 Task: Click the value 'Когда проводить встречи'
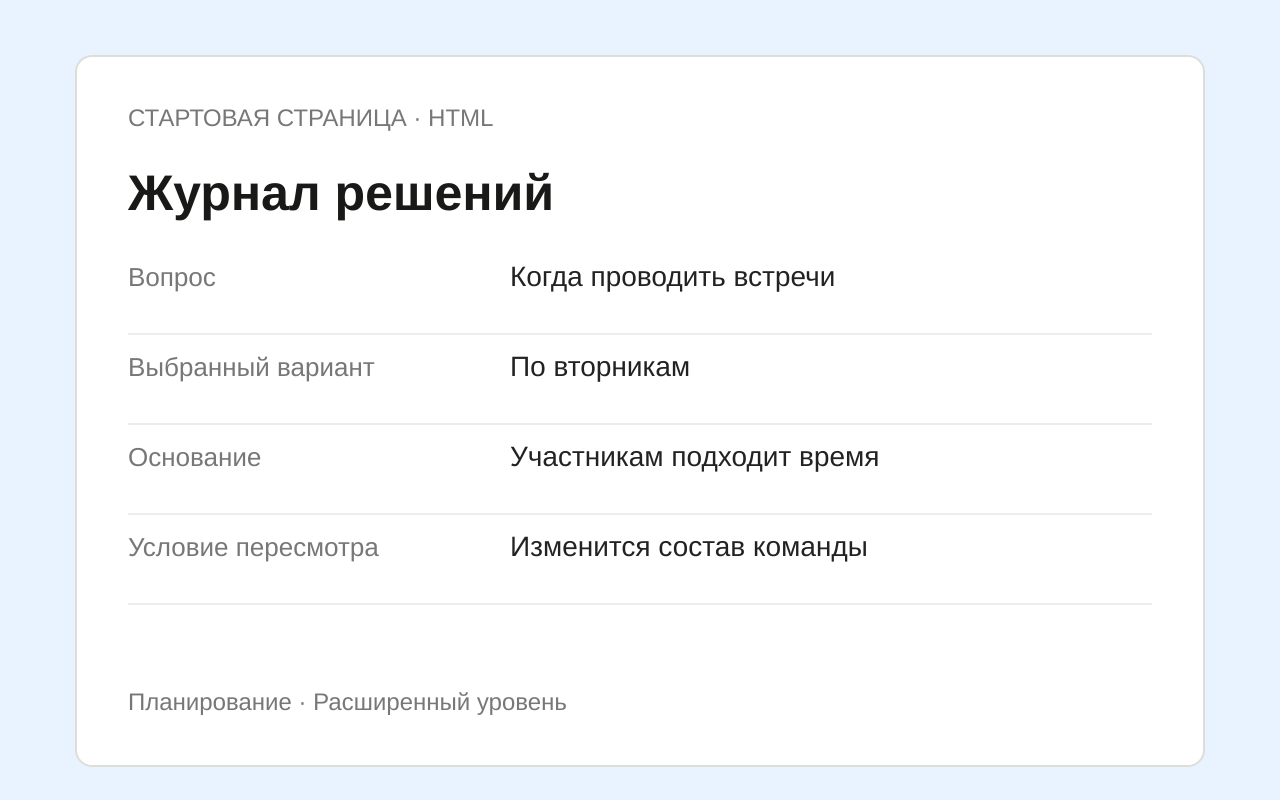pyautogui.click(x=672, y=277)
